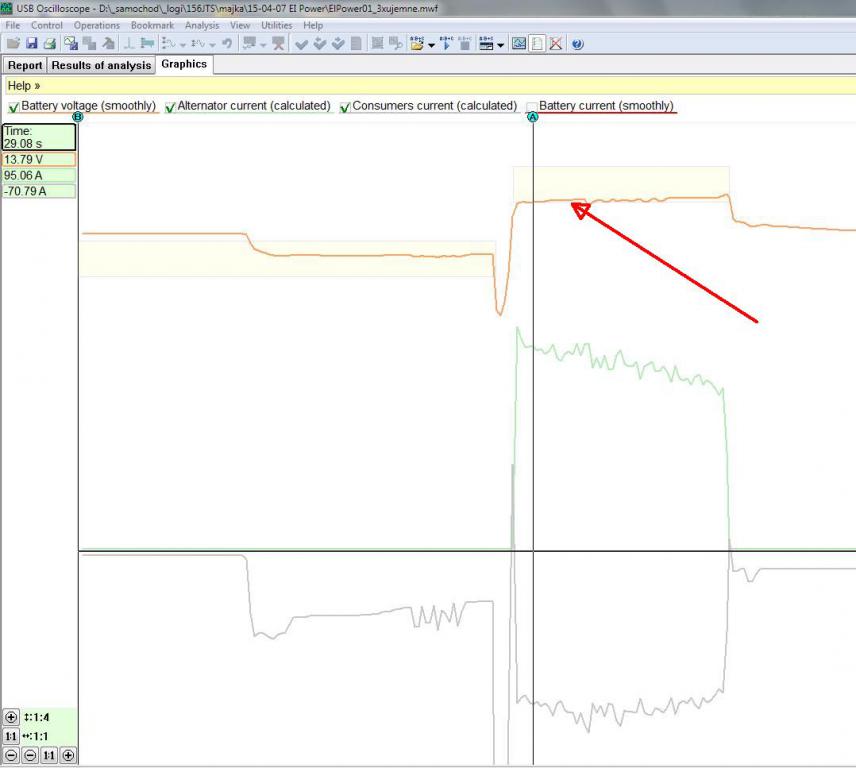Print the graph using the printer icon
This screenshot has width=856, height=768.
pos(50,44)
